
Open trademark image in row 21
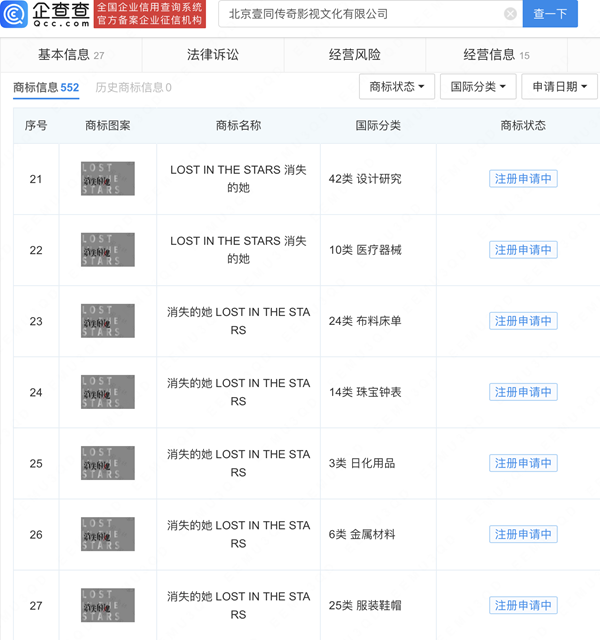(x=108, y=179)
